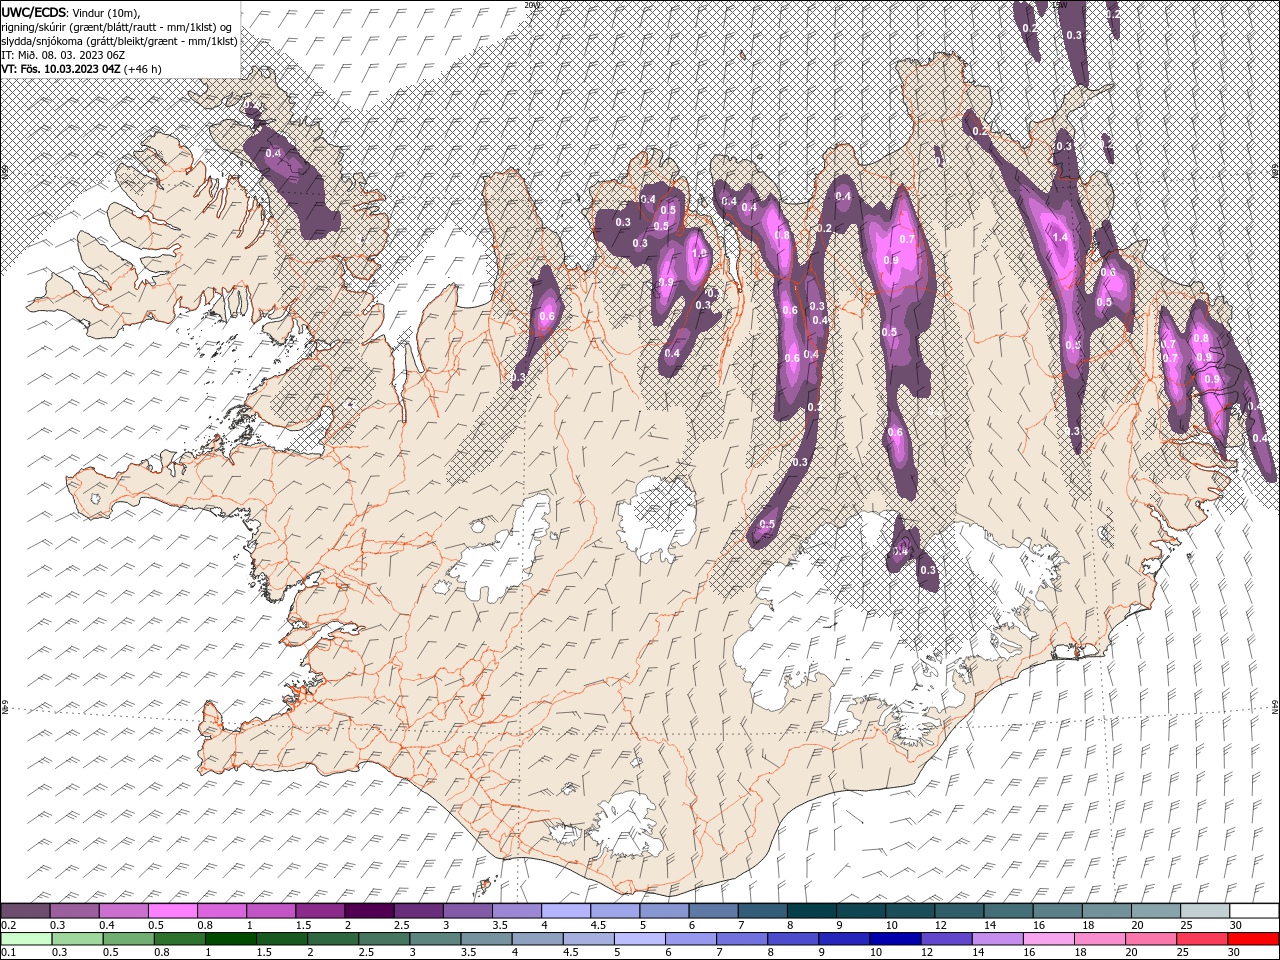Click the '12' number in upper legend
The width and height of the screenshot is (1280, 960).
point(941,926)
